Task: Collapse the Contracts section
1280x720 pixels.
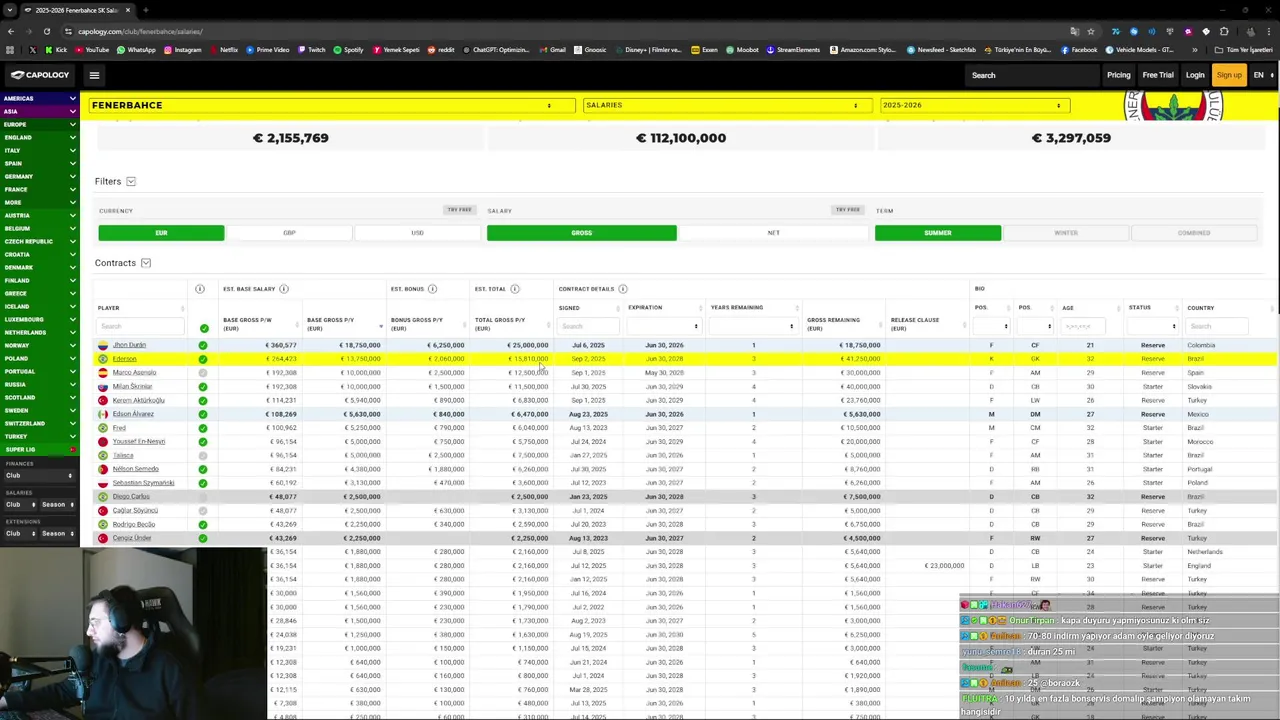Action: 146,263
